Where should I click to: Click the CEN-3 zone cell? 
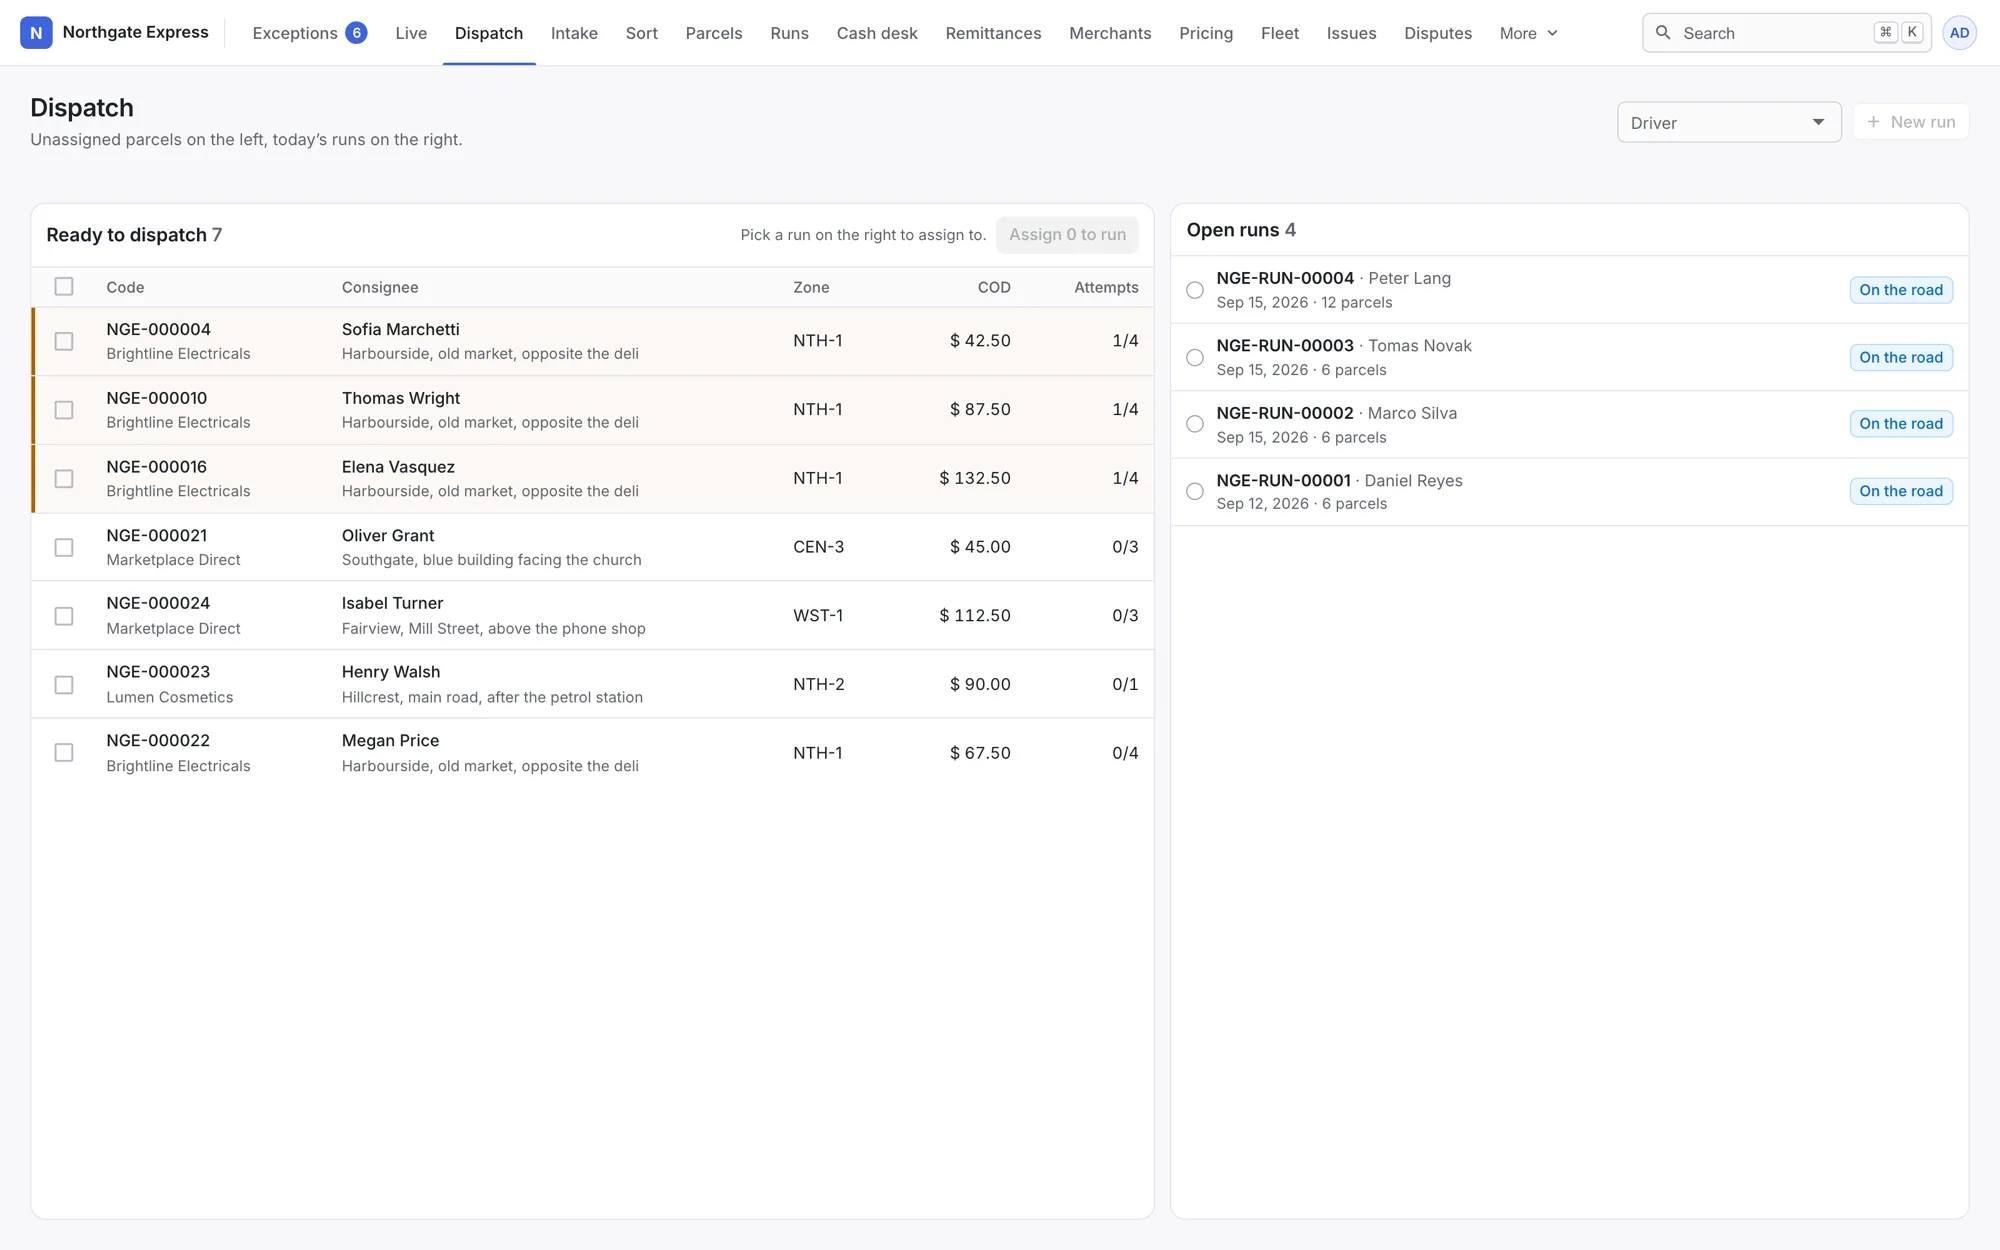(x=818, y=547)
